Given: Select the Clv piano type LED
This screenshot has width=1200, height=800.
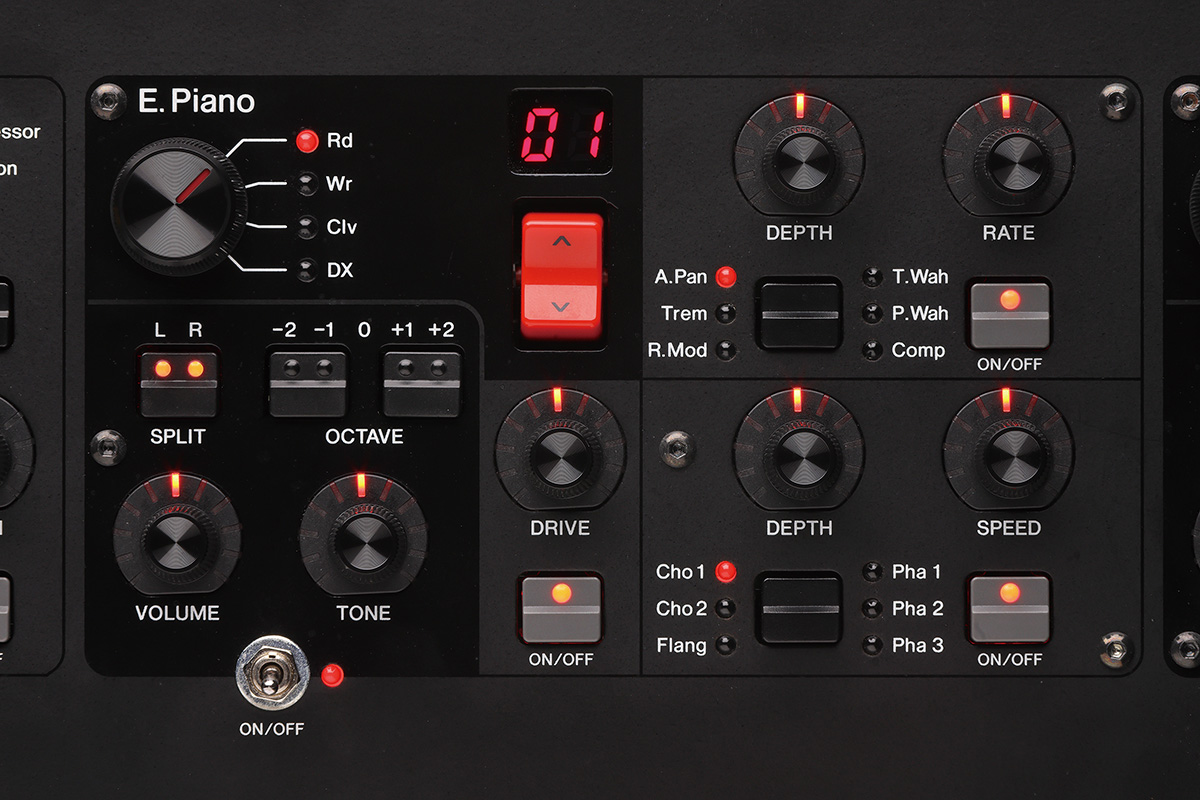Looking at the screenshot, I should pyautogui.click(x=308, y=227).
